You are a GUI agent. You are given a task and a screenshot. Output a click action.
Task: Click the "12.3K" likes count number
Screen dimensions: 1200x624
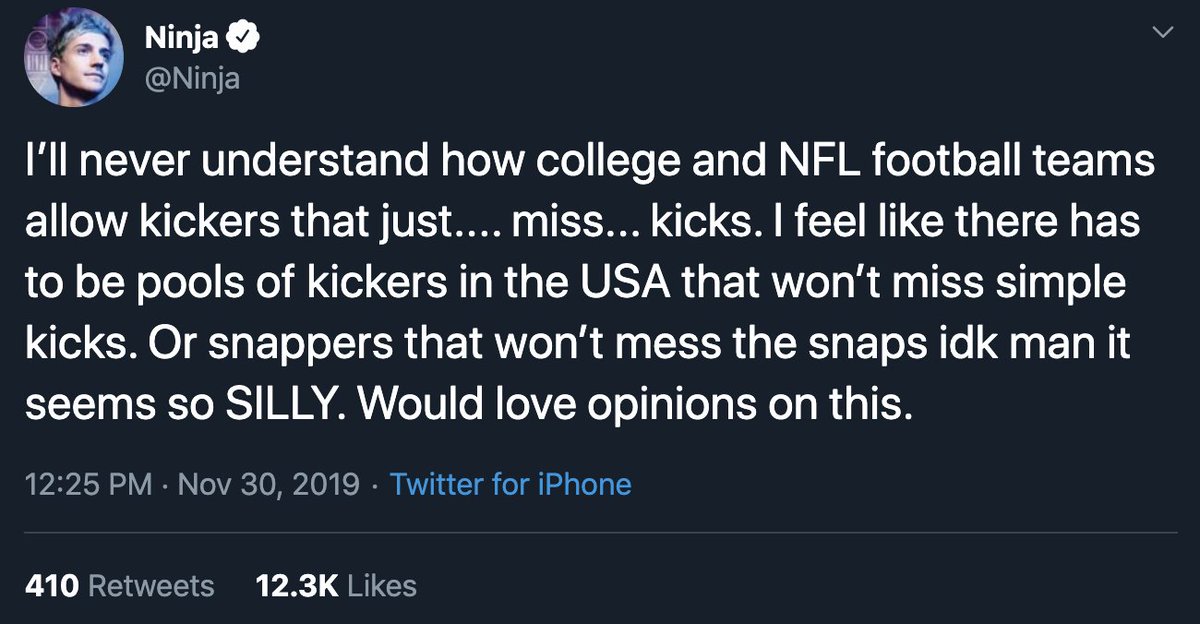point(298,585)
